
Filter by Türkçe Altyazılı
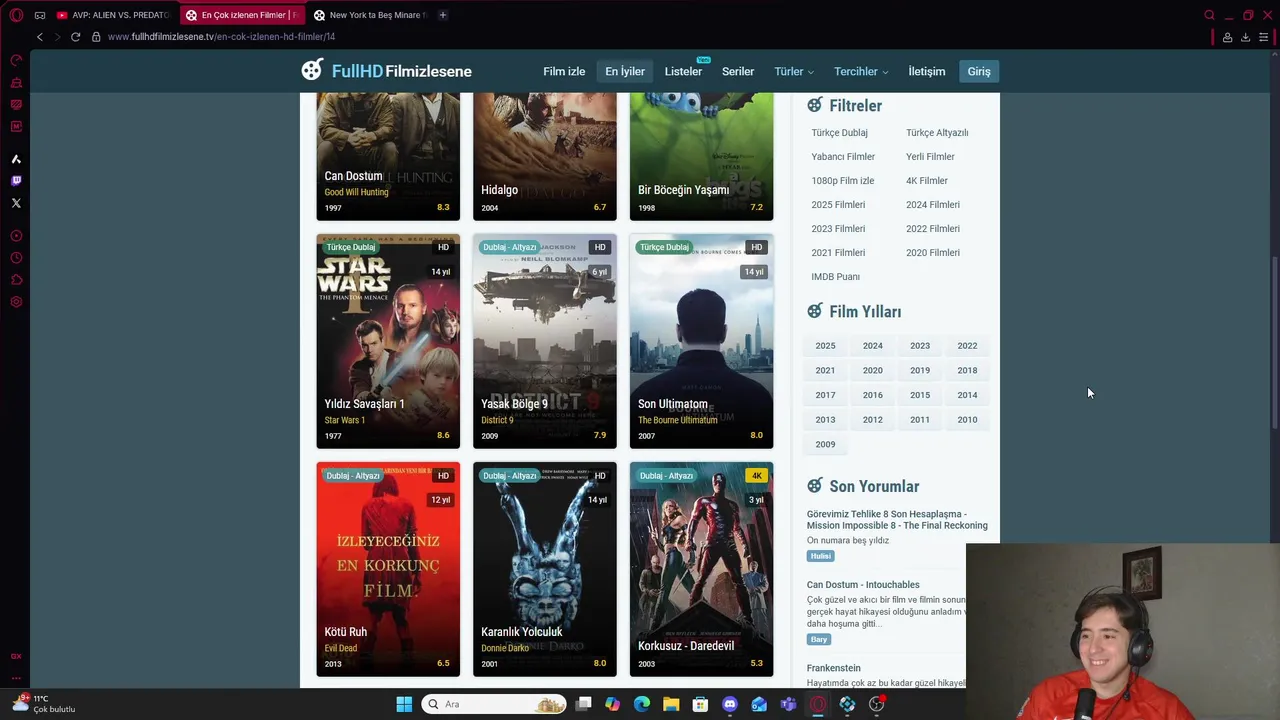(937, 132)
